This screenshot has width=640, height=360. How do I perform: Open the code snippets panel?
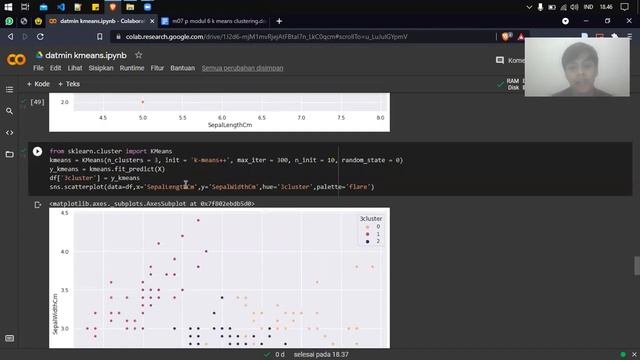coord(9,133)
